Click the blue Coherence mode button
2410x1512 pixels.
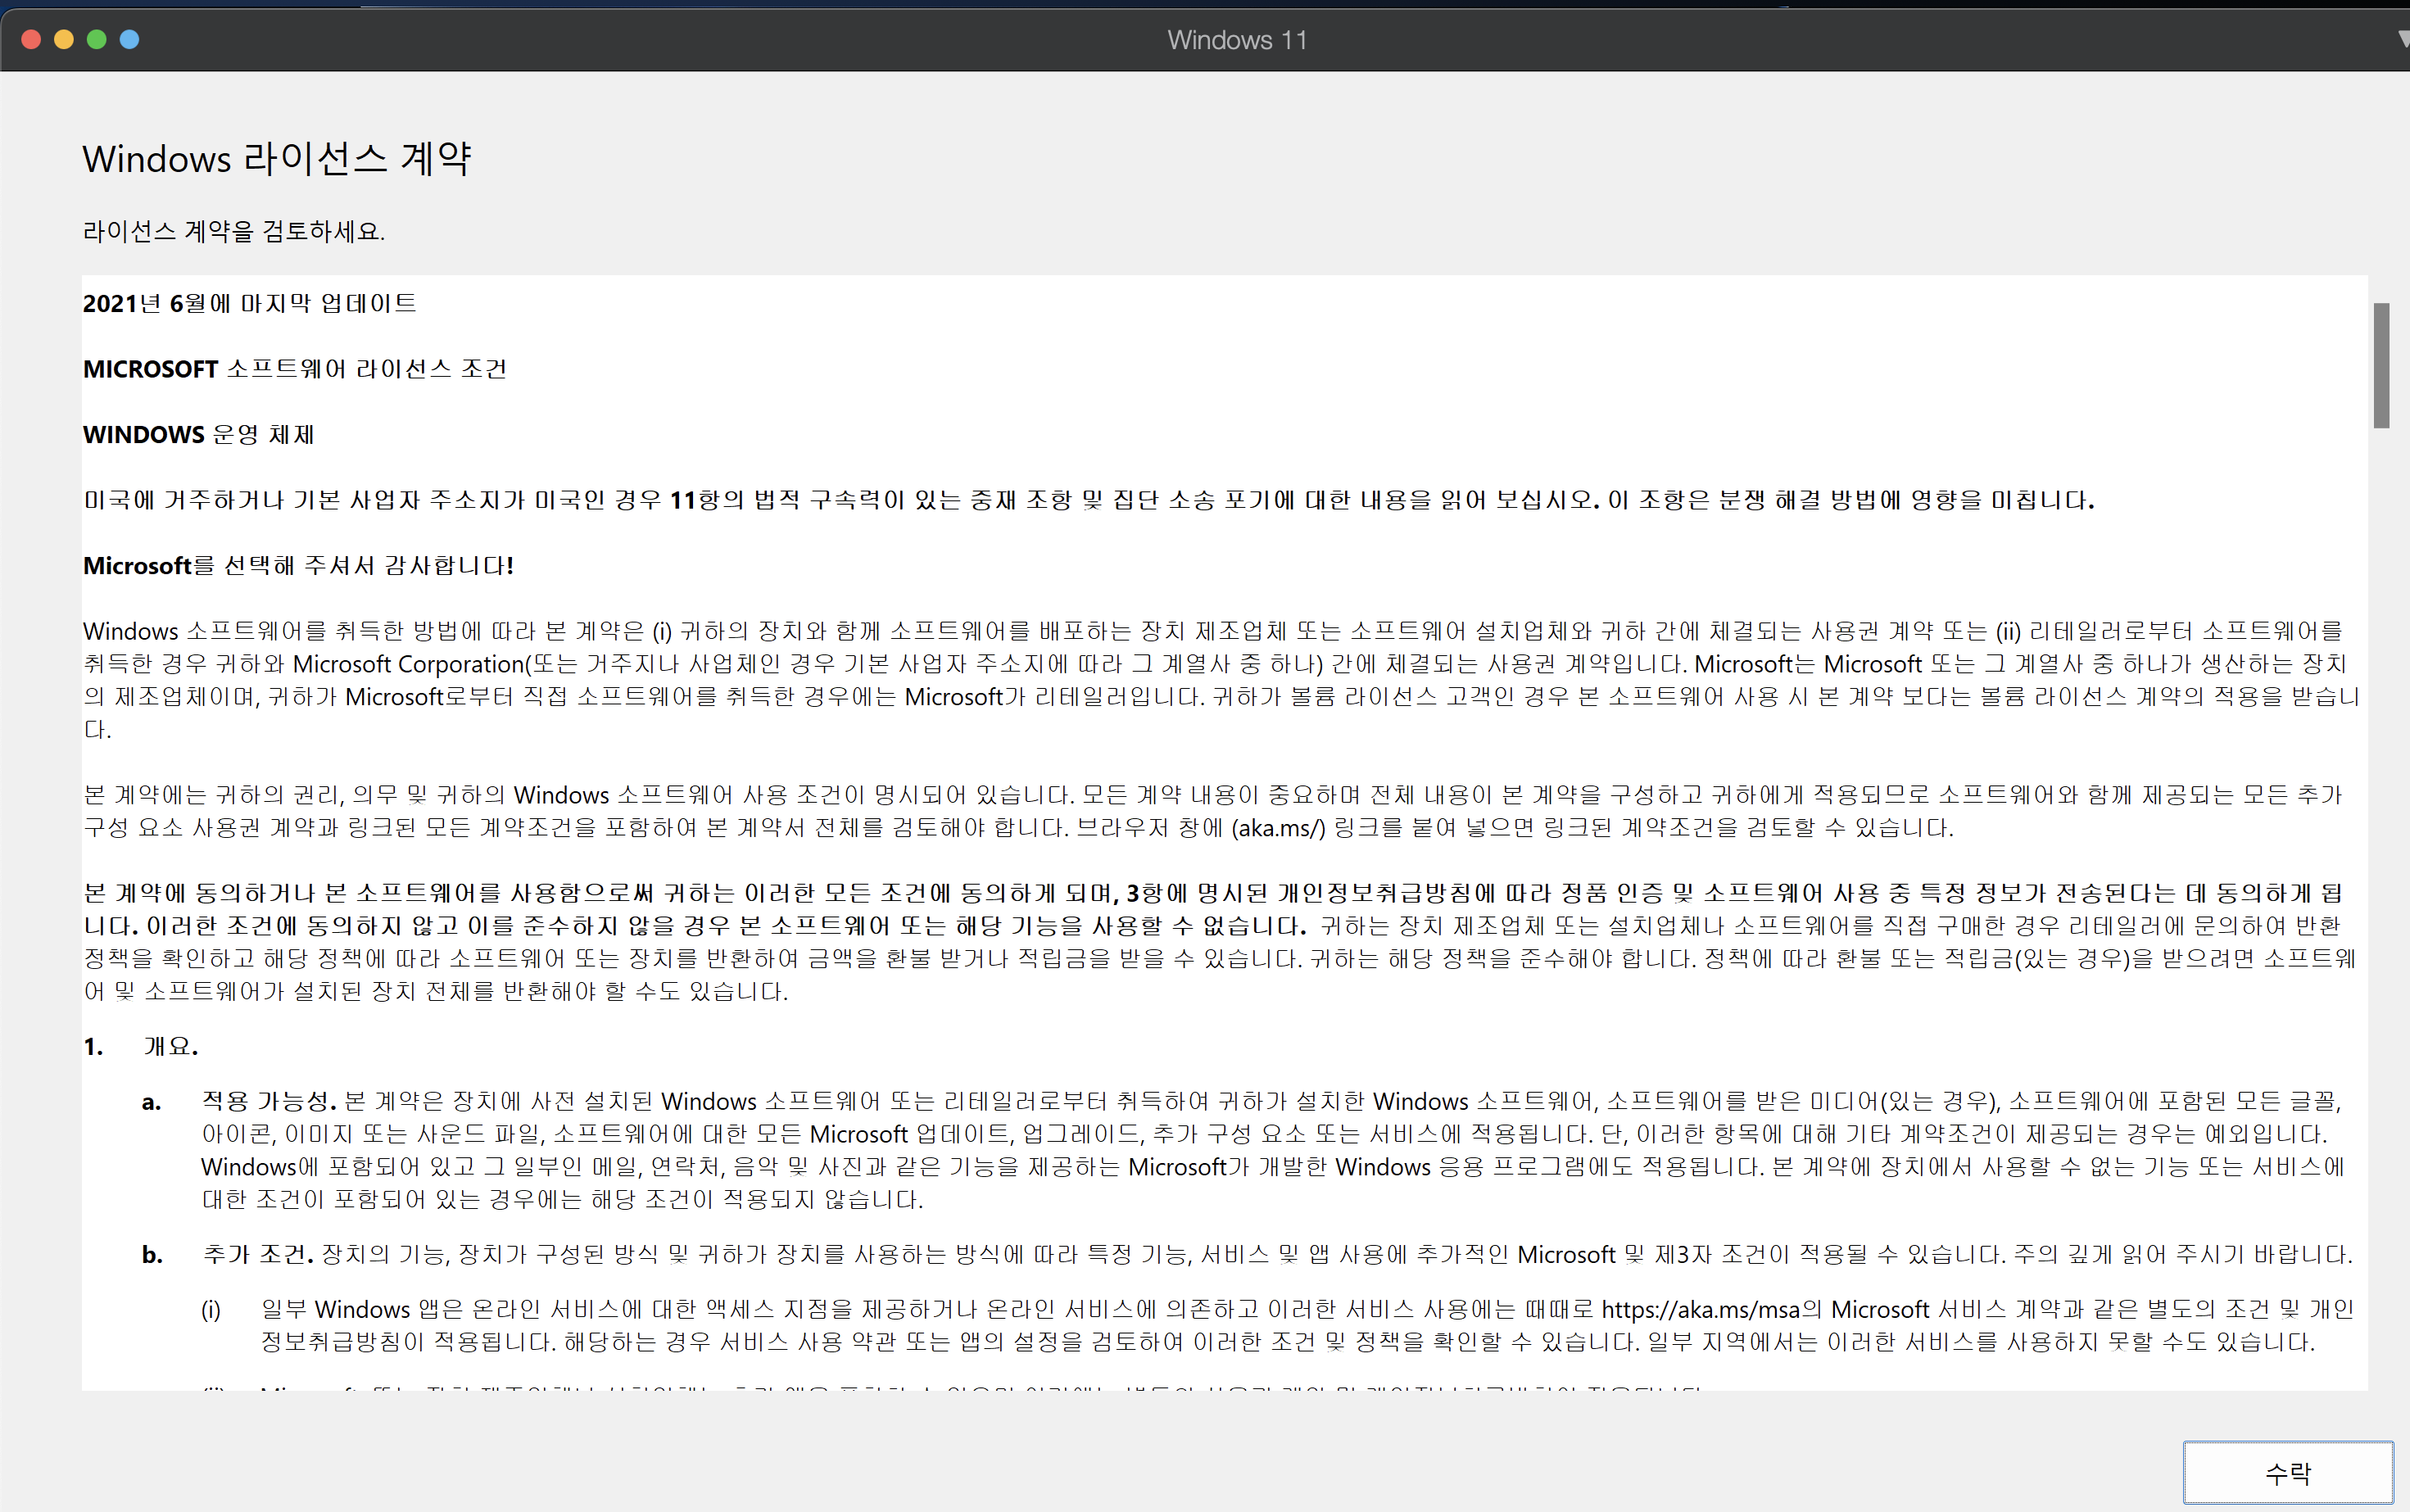(x=130, y=39)
